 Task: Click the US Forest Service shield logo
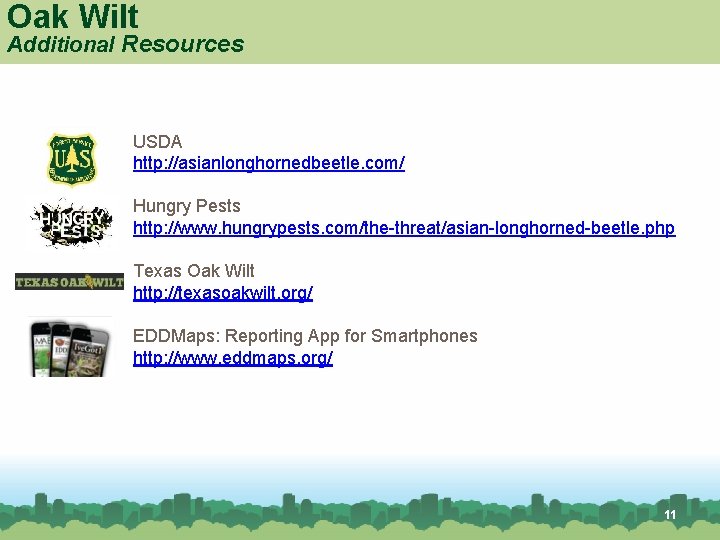pos(72,159)
